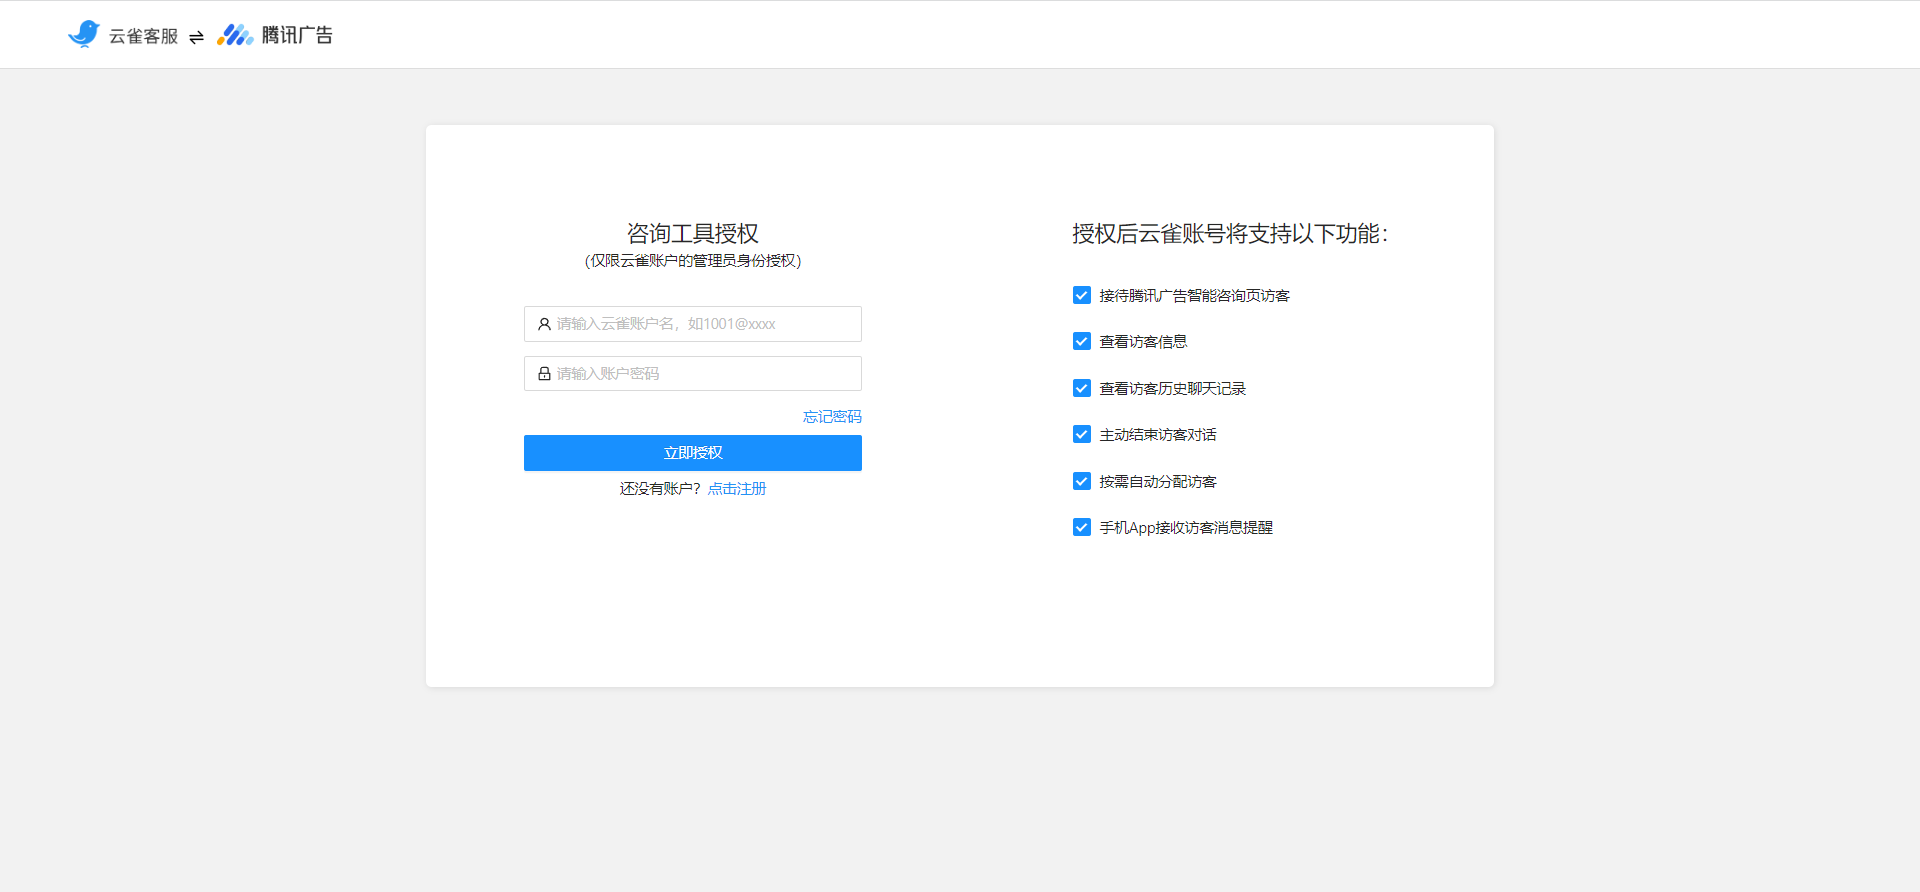Click the 仅限云雀账户的管理员身份授权 note
Image resolution: width=1920 pixels, height=892 pixels.
693,261
